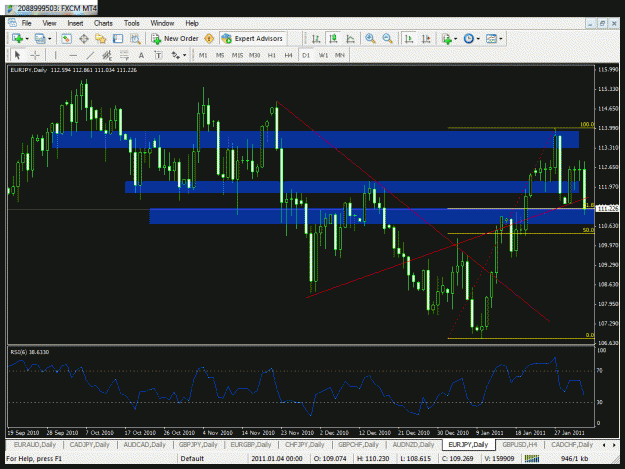The width and height of the screenshot is (625, 469).
Task: Open the File menu
Action: click(x=26, y=23)
